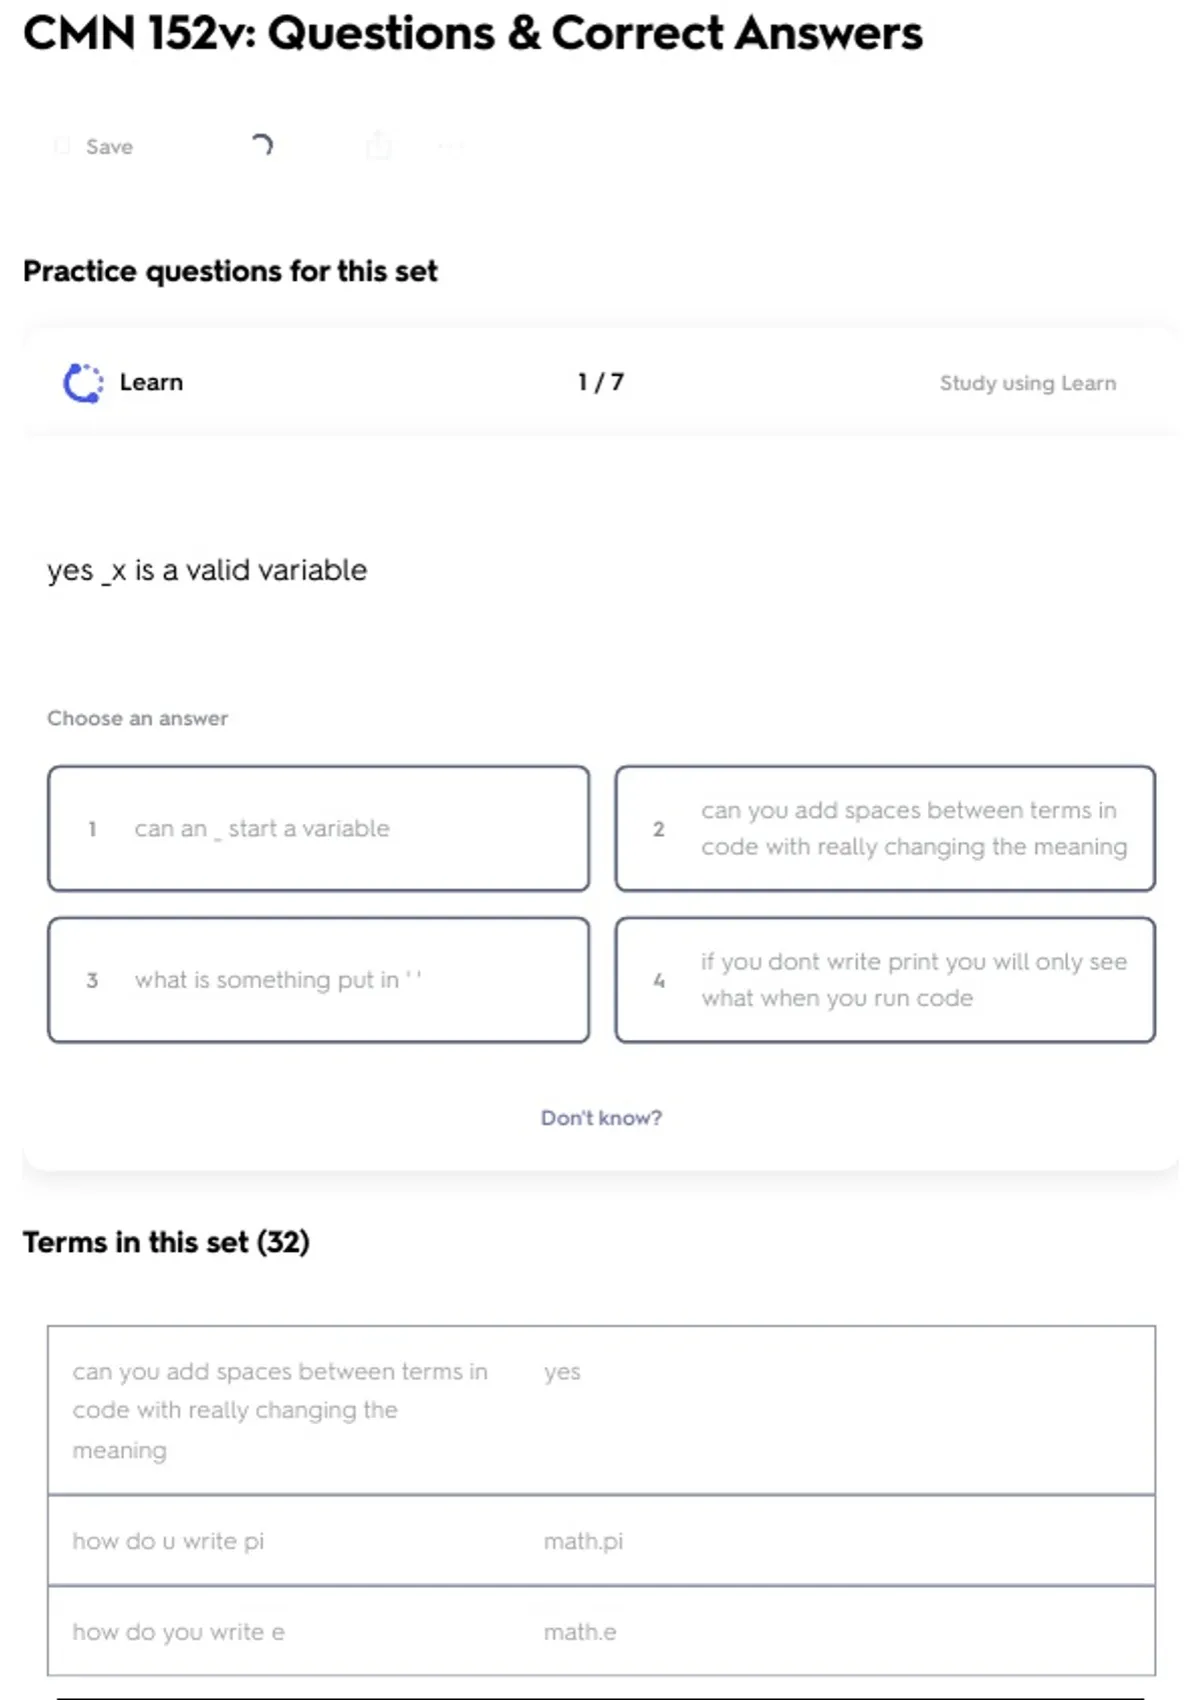Screen dimensions: 1200x1700
Task: Click the 'yes' definition in first term row
Action: coord(562,1373)
